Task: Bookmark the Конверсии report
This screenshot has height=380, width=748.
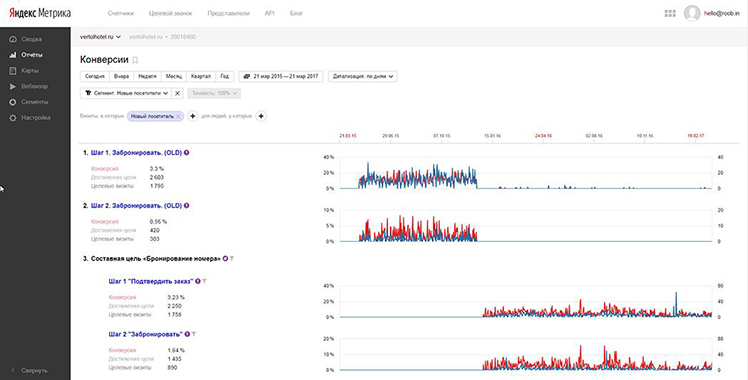Action: coord(135,60)
